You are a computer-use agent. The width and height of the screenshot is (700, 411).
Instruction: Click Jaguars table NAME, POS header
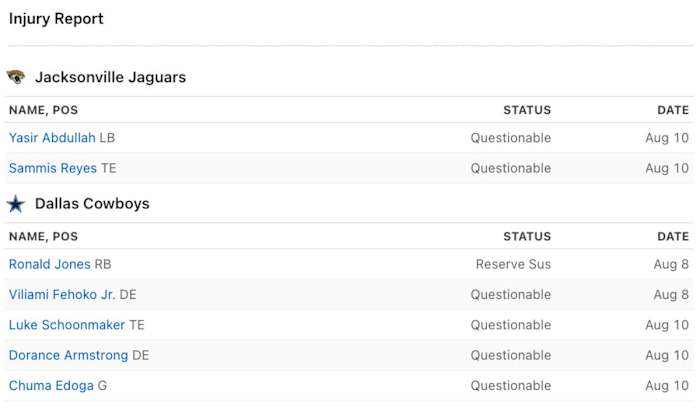(x=43, y=110)
